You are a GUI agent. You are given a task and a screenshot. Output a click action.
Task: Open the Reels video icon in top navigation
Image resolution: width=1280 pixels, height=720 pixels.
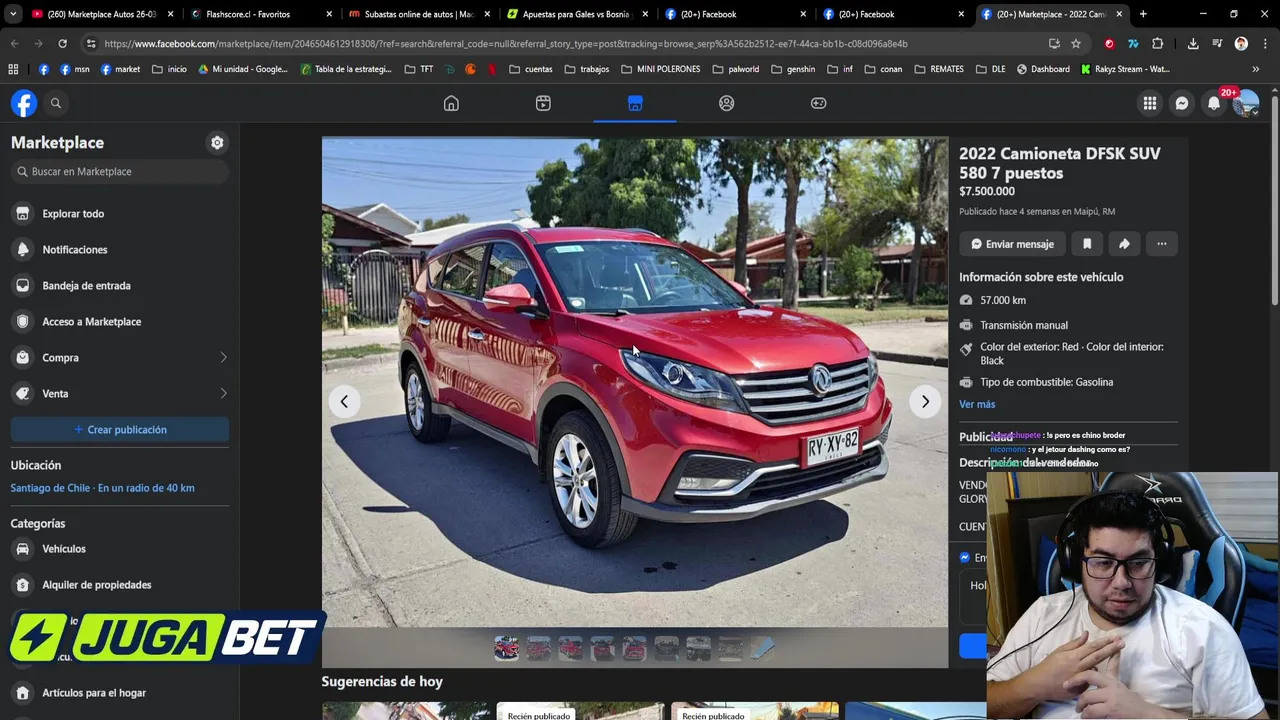coord(543,103)
